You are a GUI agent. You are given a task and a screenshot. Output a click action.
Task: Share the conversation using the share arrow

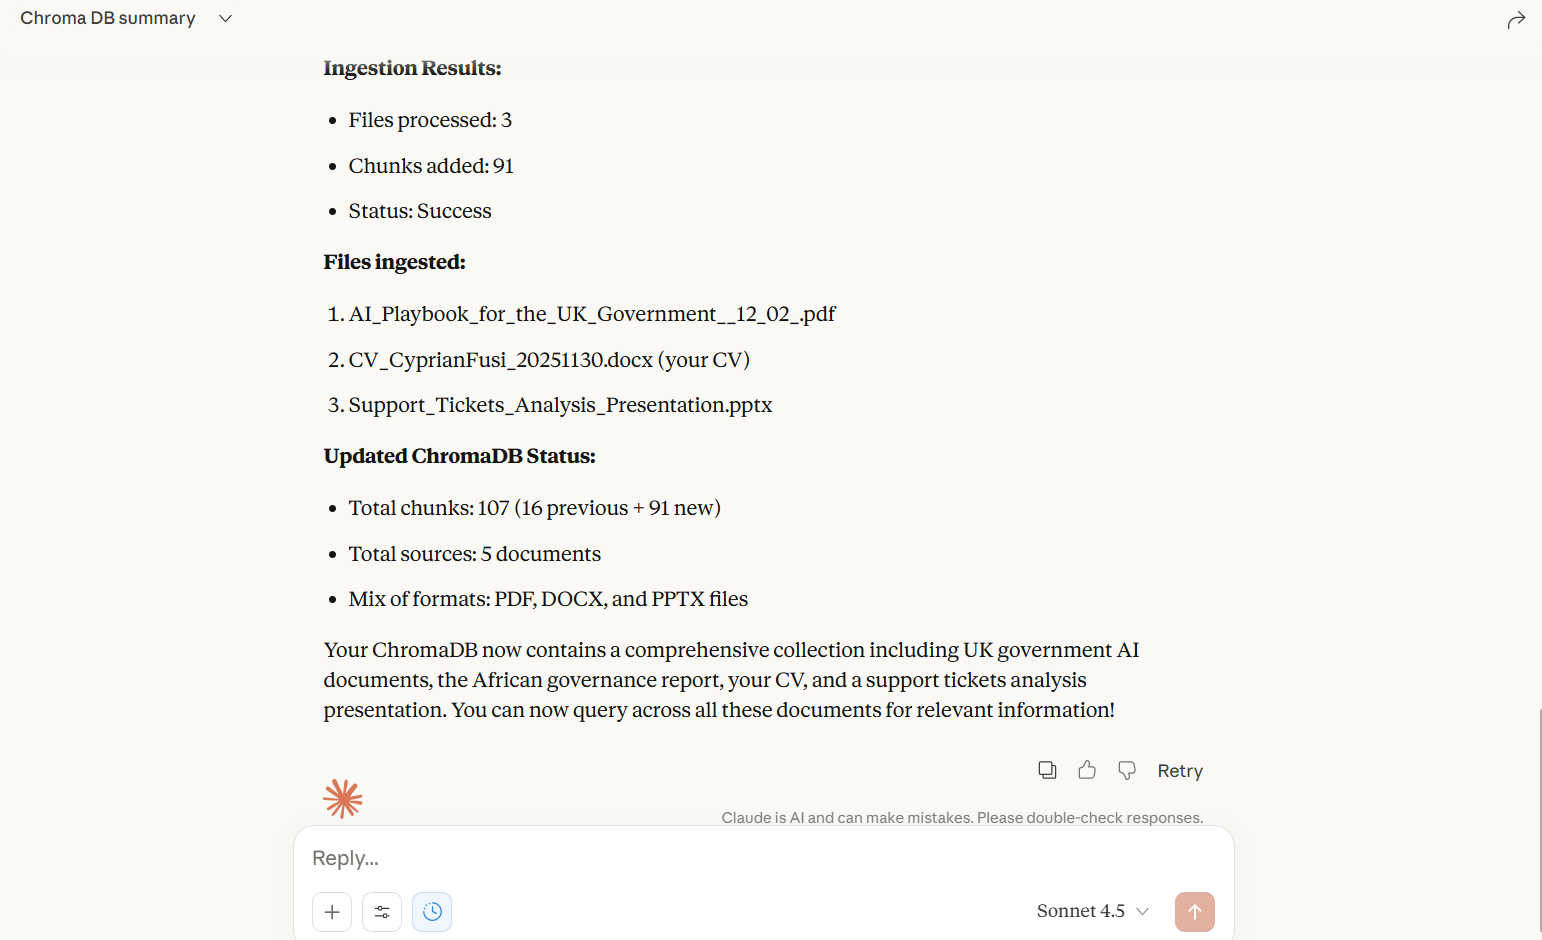1516,18
